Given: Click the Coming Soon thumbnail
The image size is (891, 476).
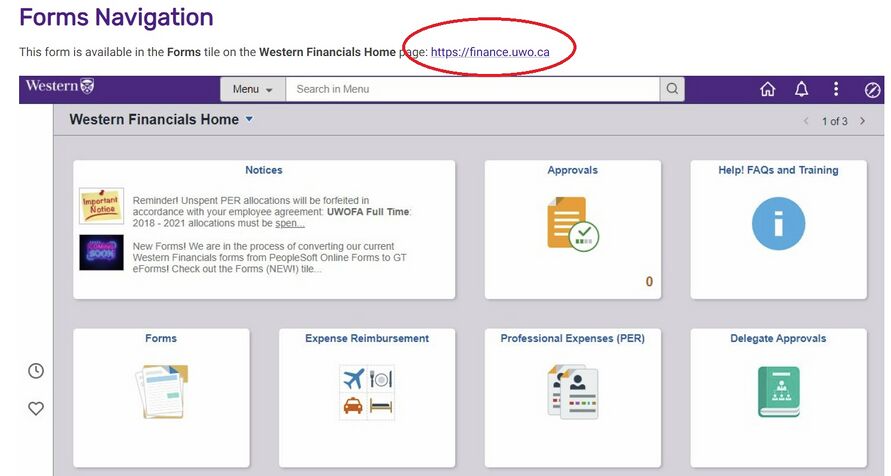Looking at the screenshot, I should click(101, 252).
